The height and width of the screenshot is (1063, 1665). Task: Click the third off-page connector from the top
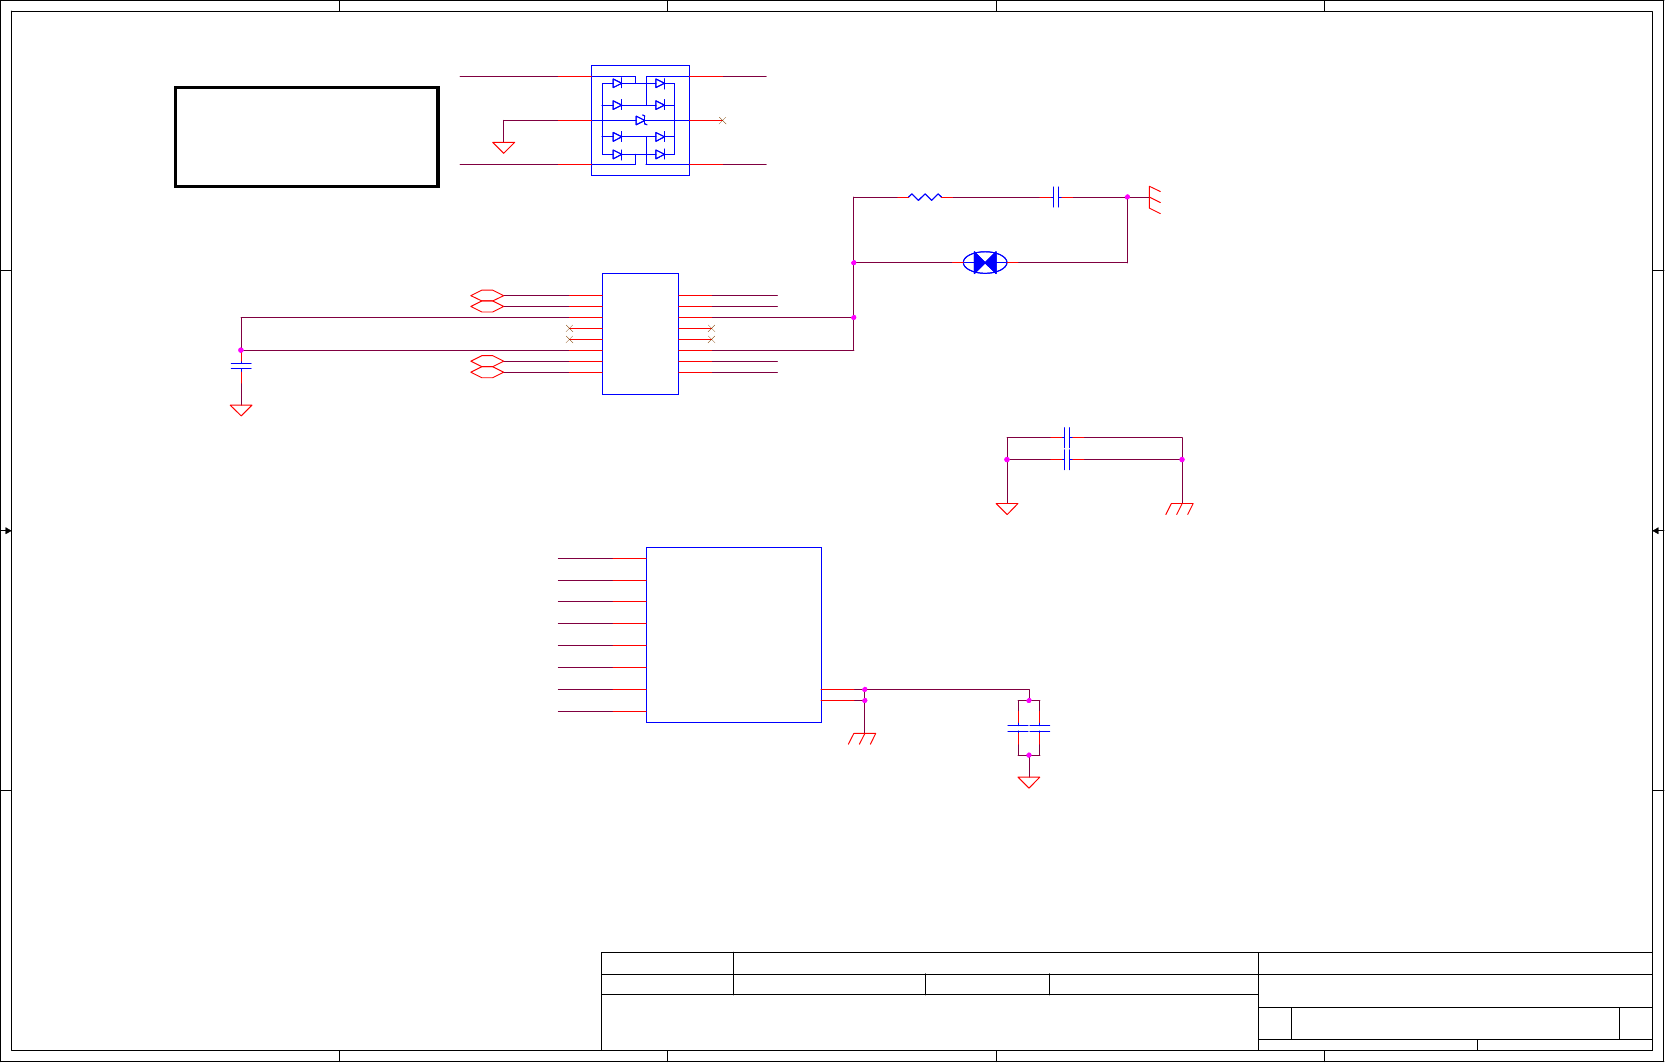487,361
